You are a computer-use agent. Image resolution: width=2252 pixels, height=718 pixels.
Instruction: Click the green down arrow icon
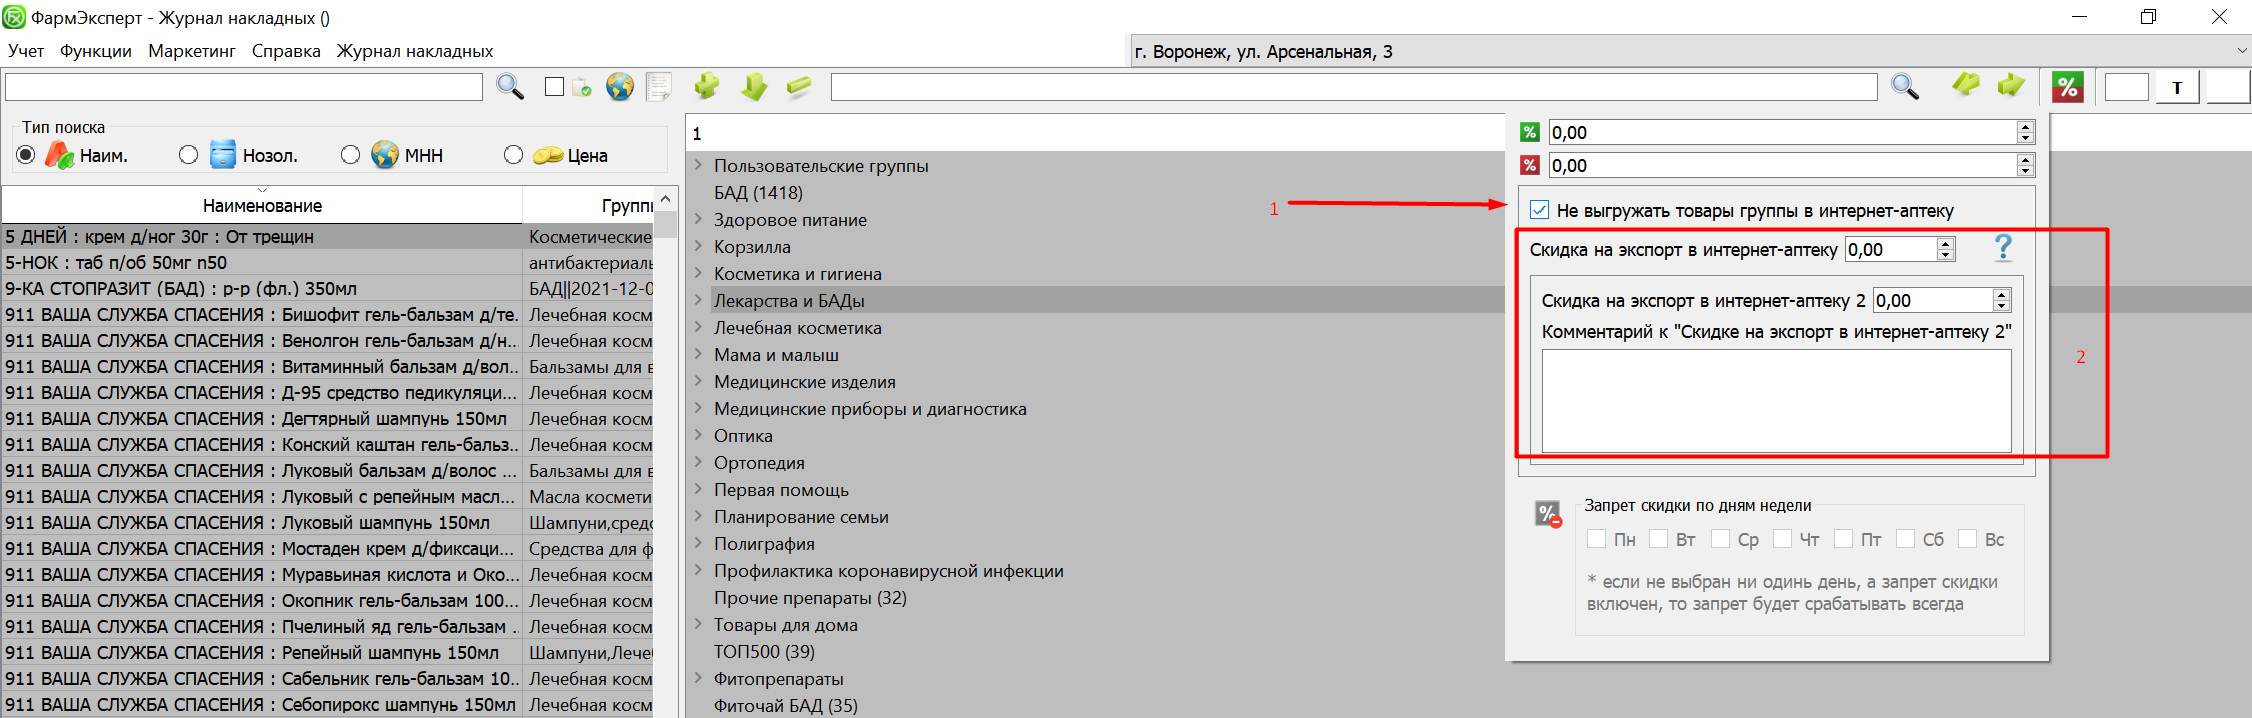click(x=754, y=87)
